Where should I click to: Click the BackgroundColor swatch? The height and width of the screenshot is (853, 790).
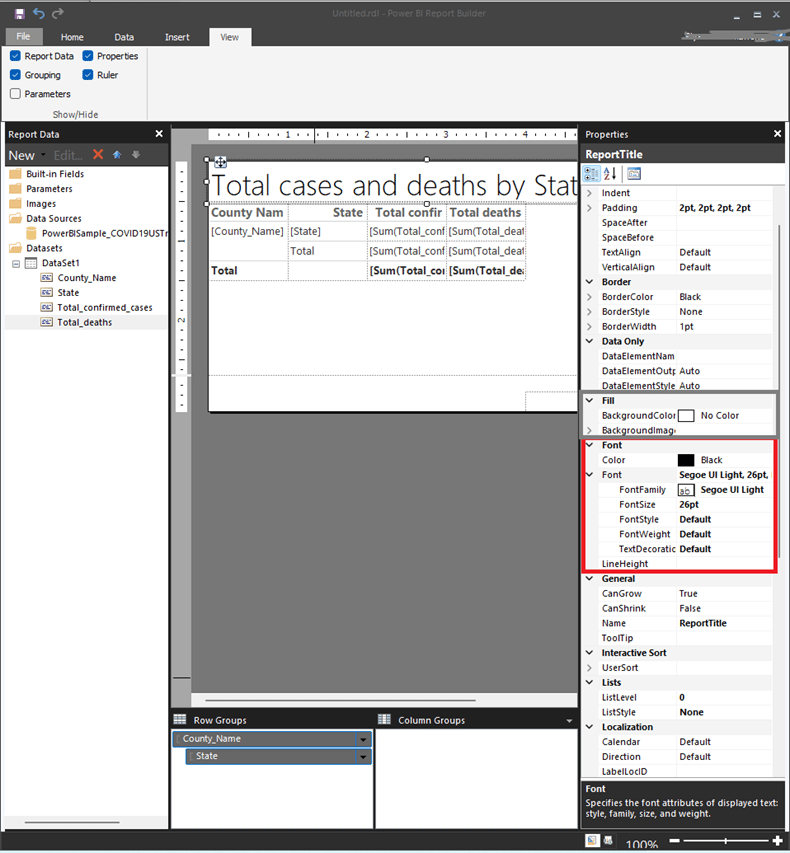(x=686, y=416)
